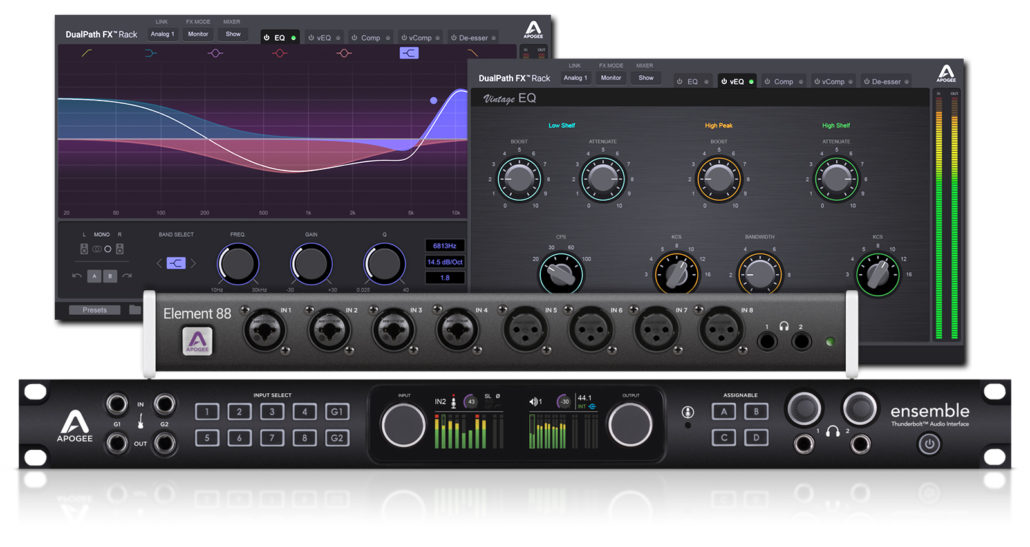Switch to the EQ tab in Vintage EQ window
Image resolution: width=1030 pixels, height=547 pixels.
click(x=692, y=81)
